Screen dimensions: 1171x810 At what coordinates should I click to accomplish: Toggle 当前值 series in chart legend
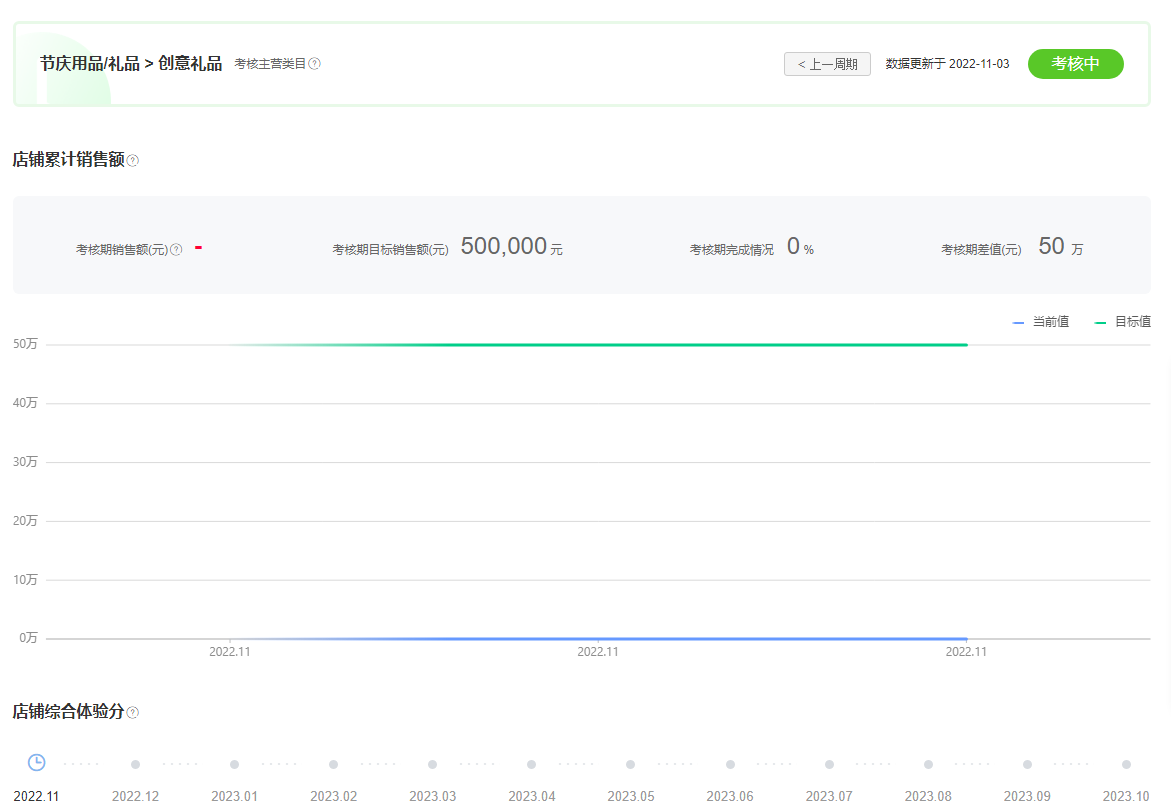(x=1041, y=322)
